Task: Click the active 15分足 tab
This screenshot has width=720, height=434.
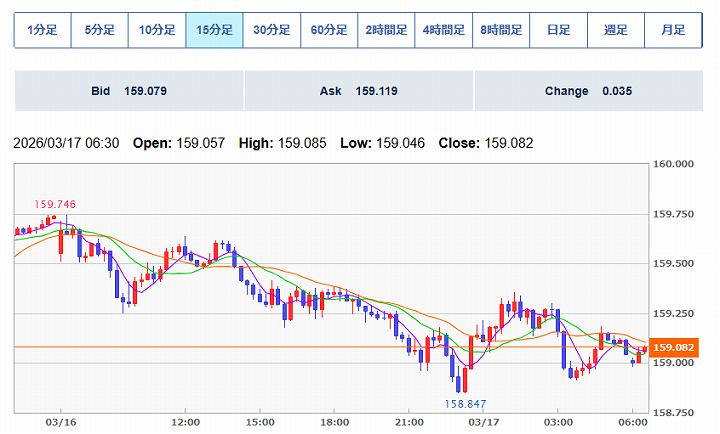Action: 215,30
